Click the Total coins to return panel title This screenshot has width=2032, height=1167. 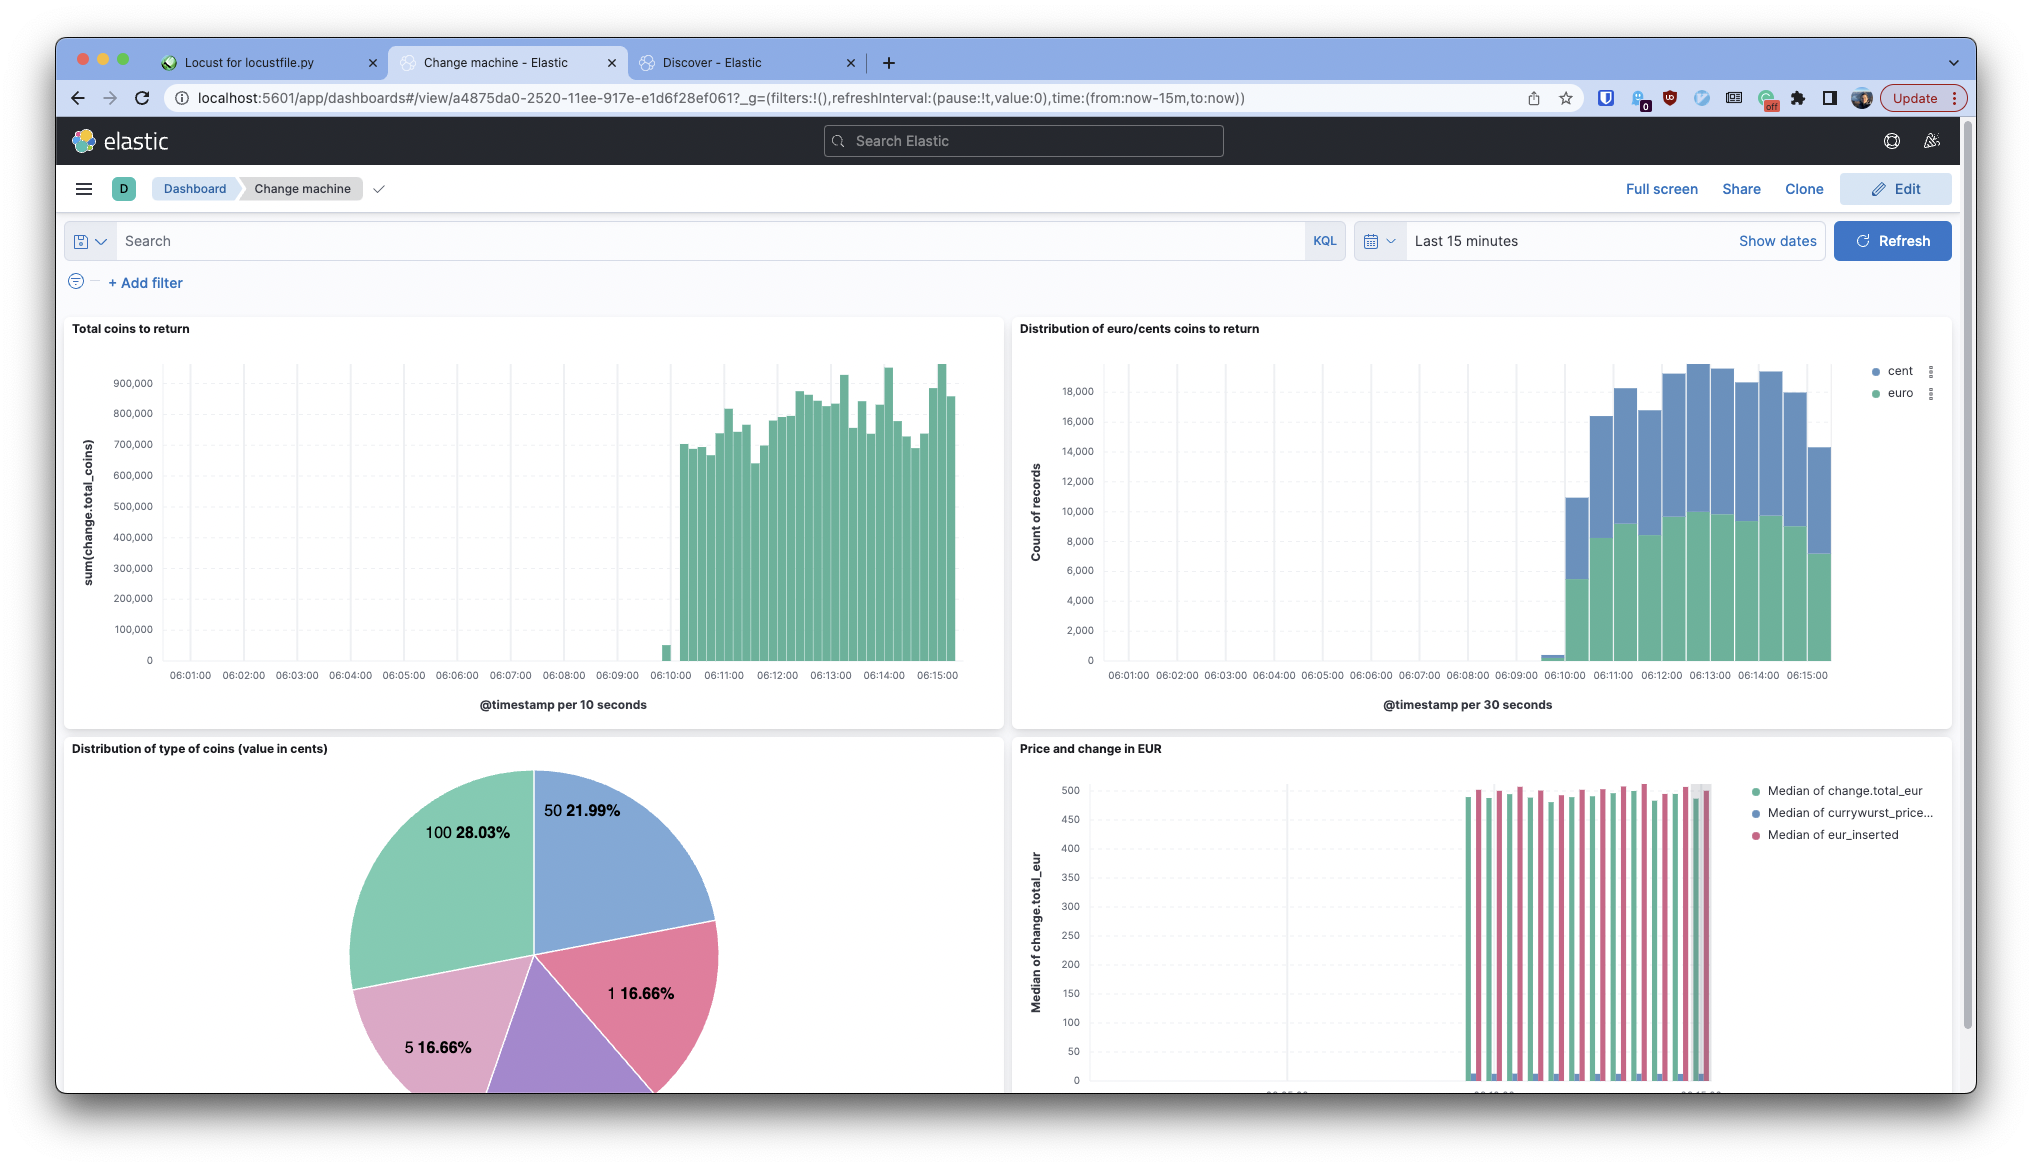[130, 329]
